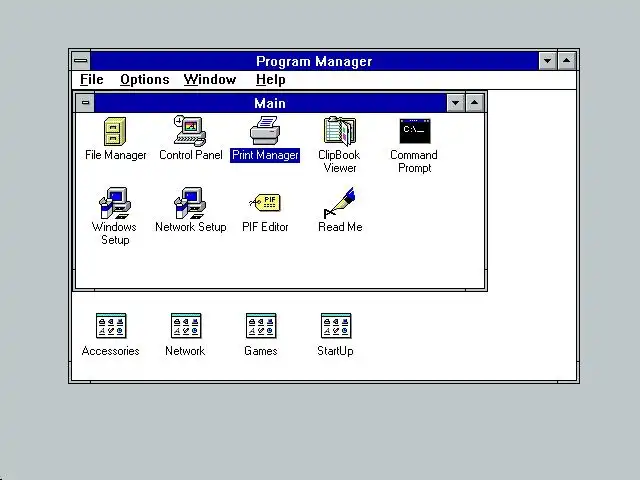Click the 'PIF Editor' label text
The image size is (640, 480).
point(265,227)
